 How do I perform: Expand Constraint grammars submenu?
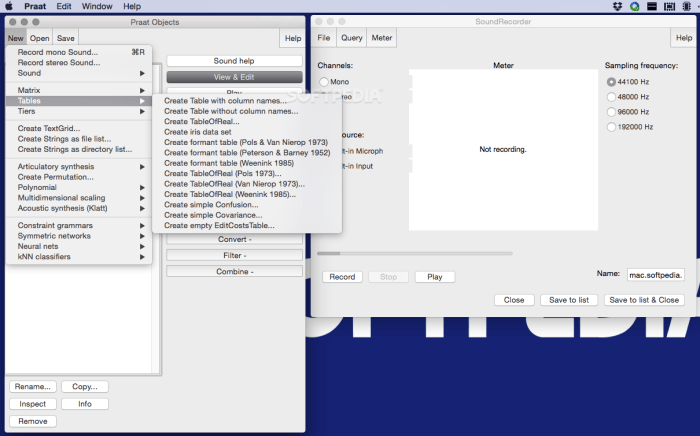79,225
